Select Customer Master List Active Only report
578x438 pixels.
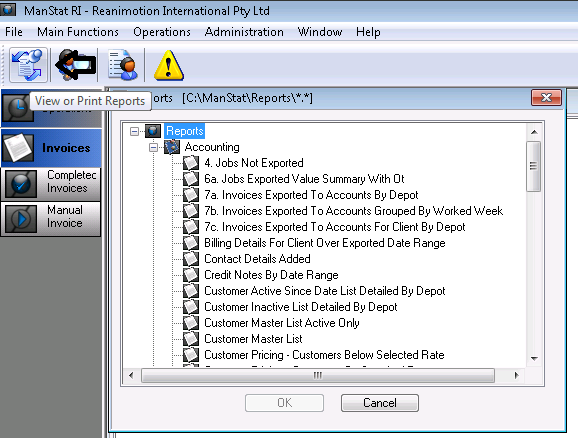282,323
